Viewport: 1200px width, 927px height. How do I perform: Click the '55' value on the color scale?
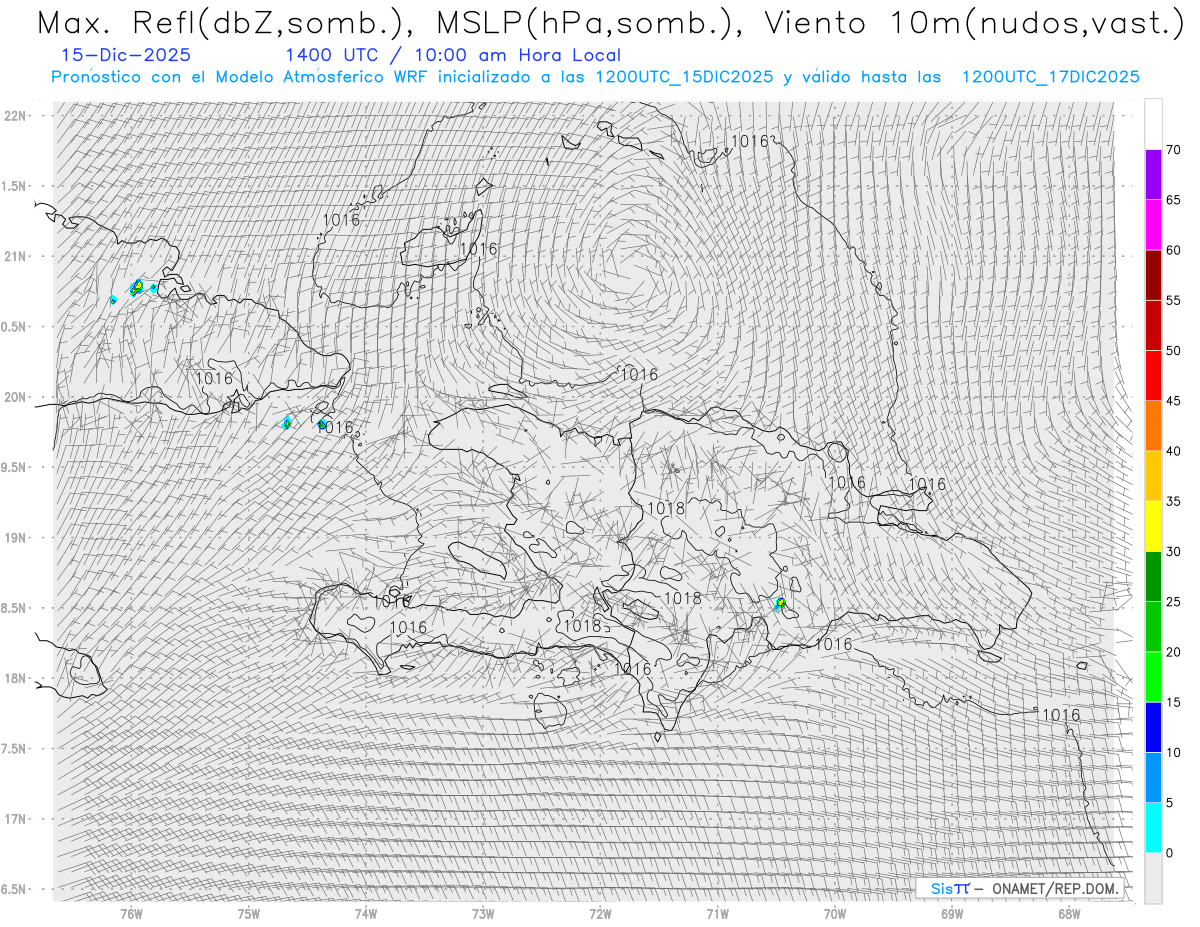(x=1173, y=300)
